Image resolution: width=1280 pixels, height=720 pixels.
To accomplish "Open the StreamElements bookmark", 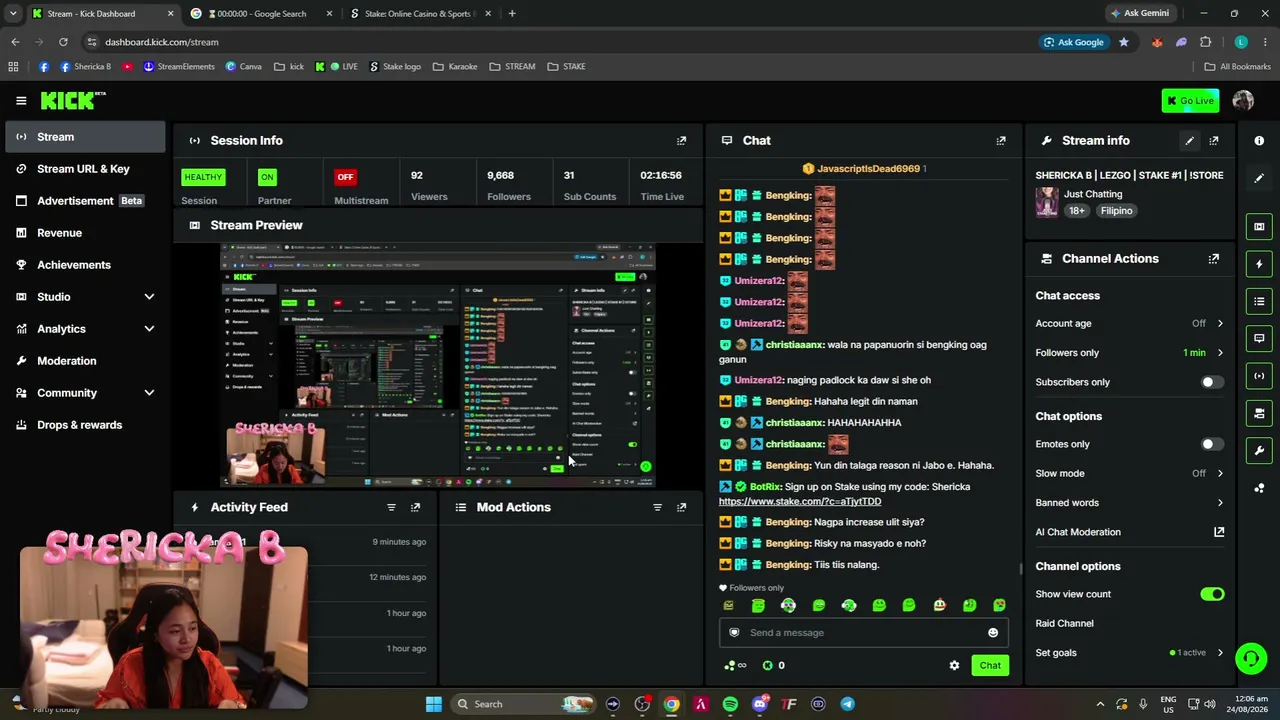I will [x=179, y=67].
